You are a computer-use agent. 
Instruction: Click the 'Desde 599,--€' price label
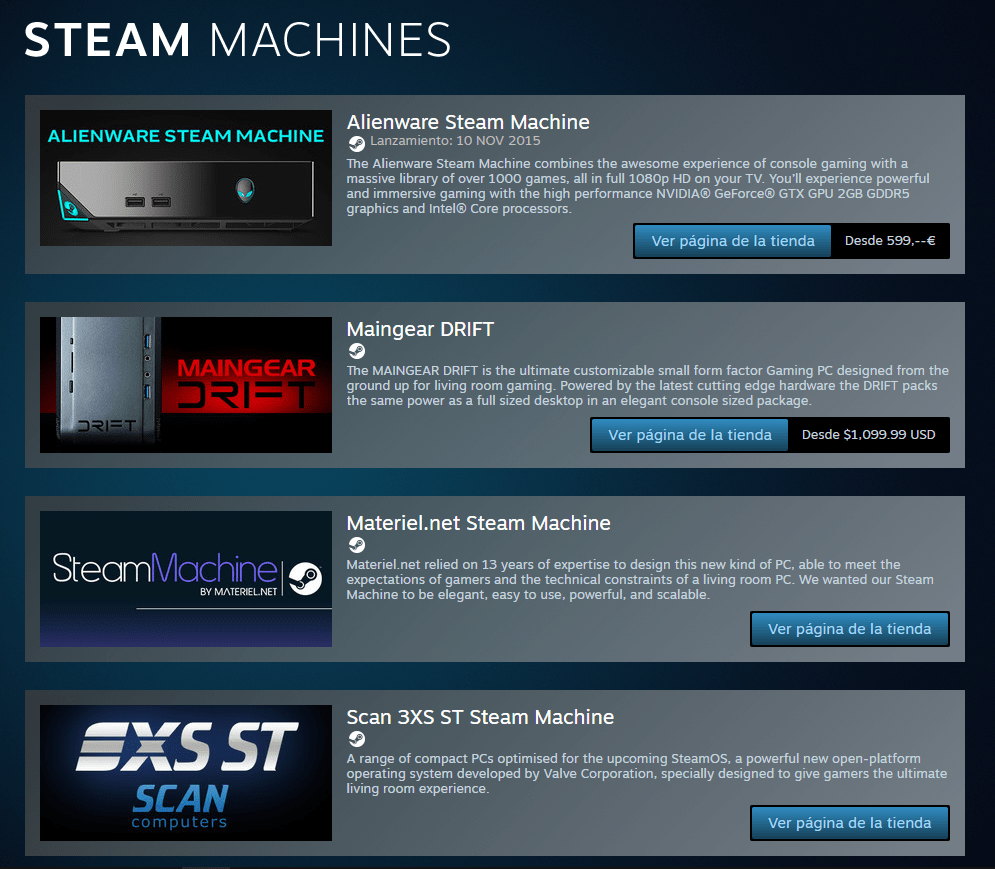point(890,241)
